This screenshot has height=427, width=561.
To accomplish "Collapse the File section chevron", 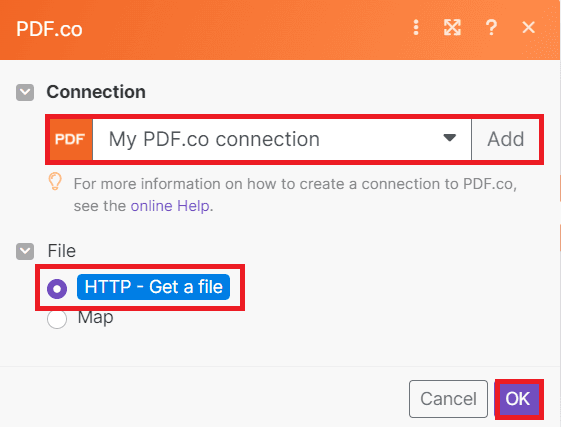I will click(25, 251).
